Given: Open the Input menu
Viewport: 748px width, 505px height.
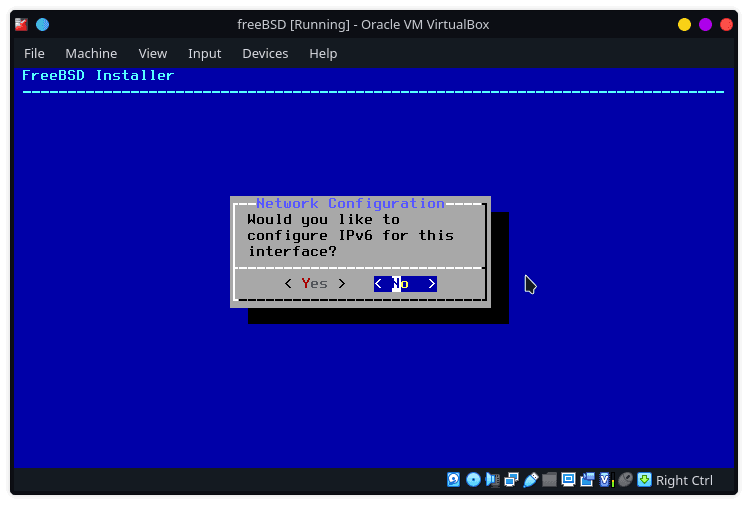Looking at the screenshot, I should (205, 53).
